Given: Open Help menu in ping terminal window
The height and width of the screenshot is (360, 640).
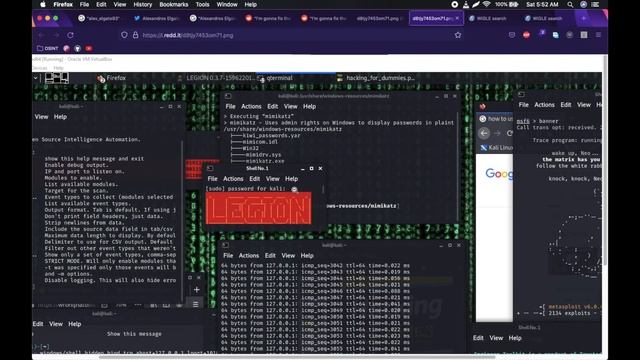Looking at the screenshot, I should coord(307,255).
